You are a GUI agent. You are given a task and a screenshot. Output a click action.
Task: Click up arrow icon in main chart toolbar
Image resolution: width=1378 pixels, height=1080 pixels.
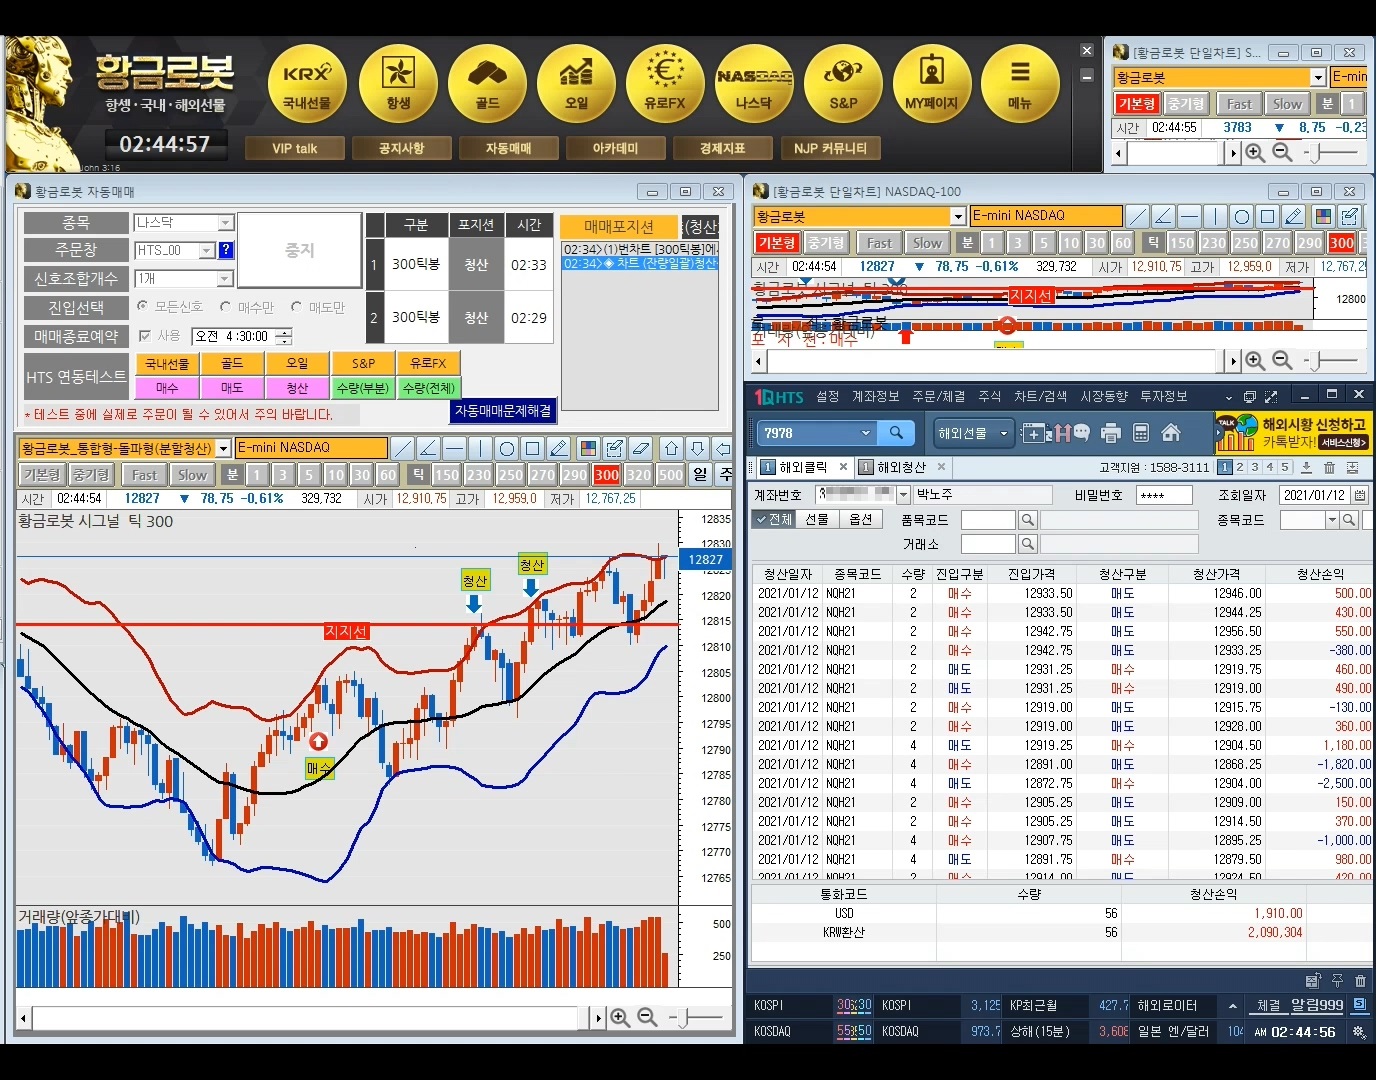click(672, 448)
